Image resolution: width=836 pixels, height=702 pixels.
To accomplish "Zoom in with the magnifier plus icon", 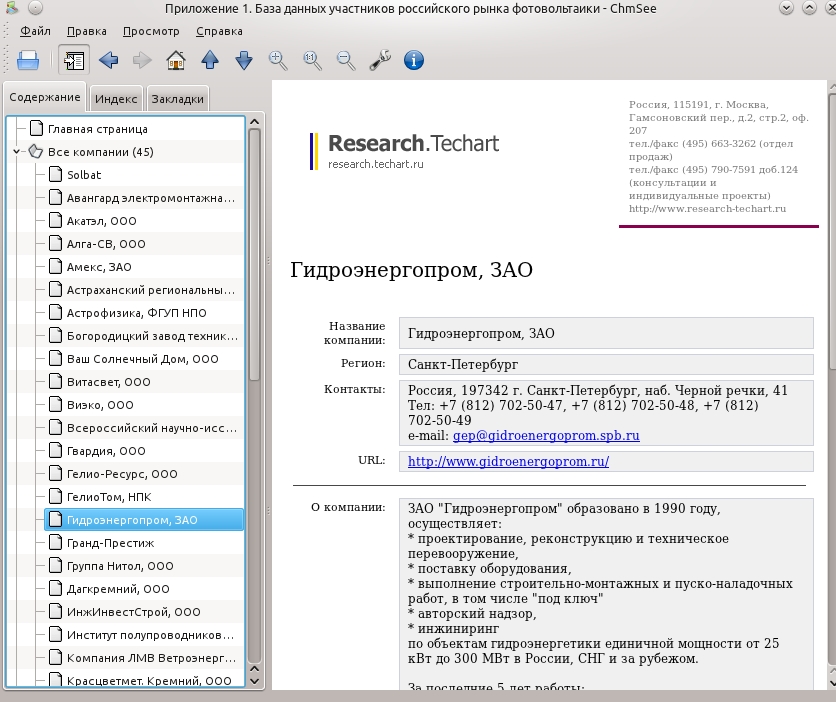I will (x=278, y=60).
